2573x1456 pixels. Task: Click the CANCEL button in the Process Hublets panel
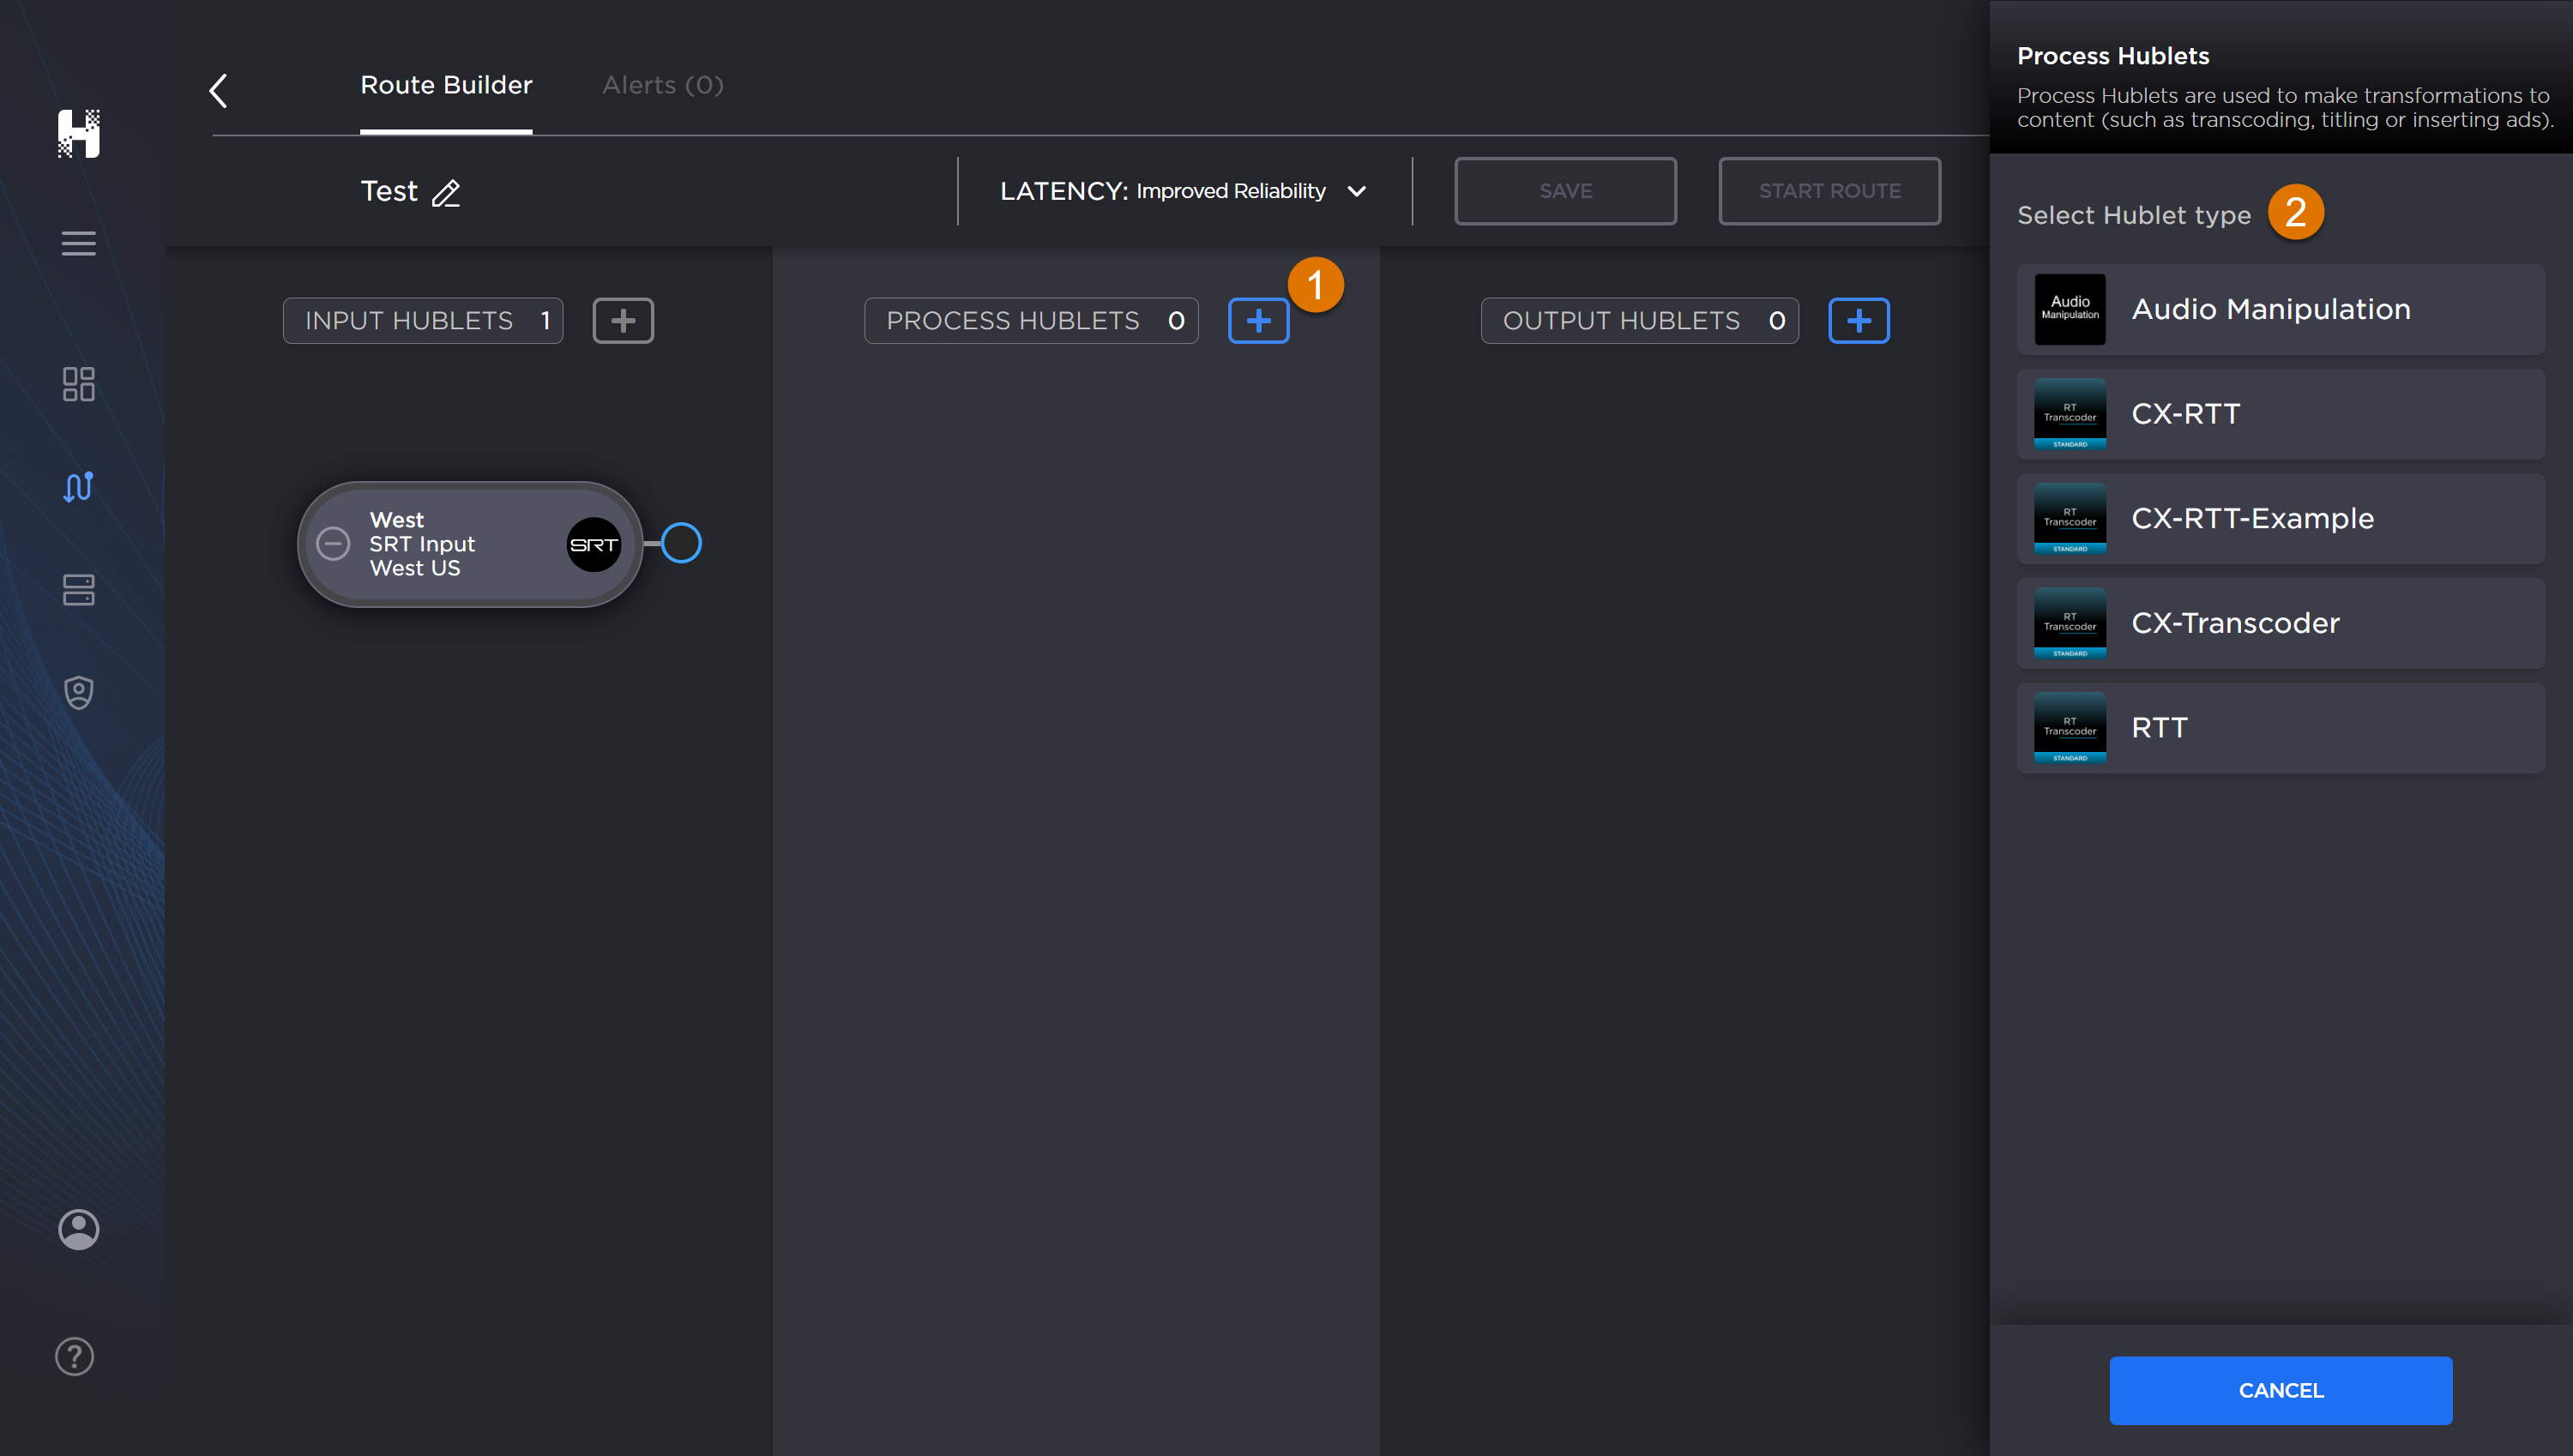click(x=2280, y=1390)
